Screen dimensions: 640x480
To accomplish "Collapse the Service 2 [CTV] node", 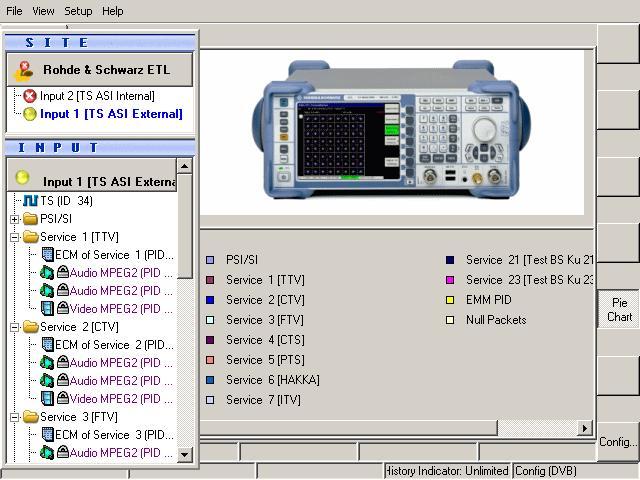I will pos(15,327).
